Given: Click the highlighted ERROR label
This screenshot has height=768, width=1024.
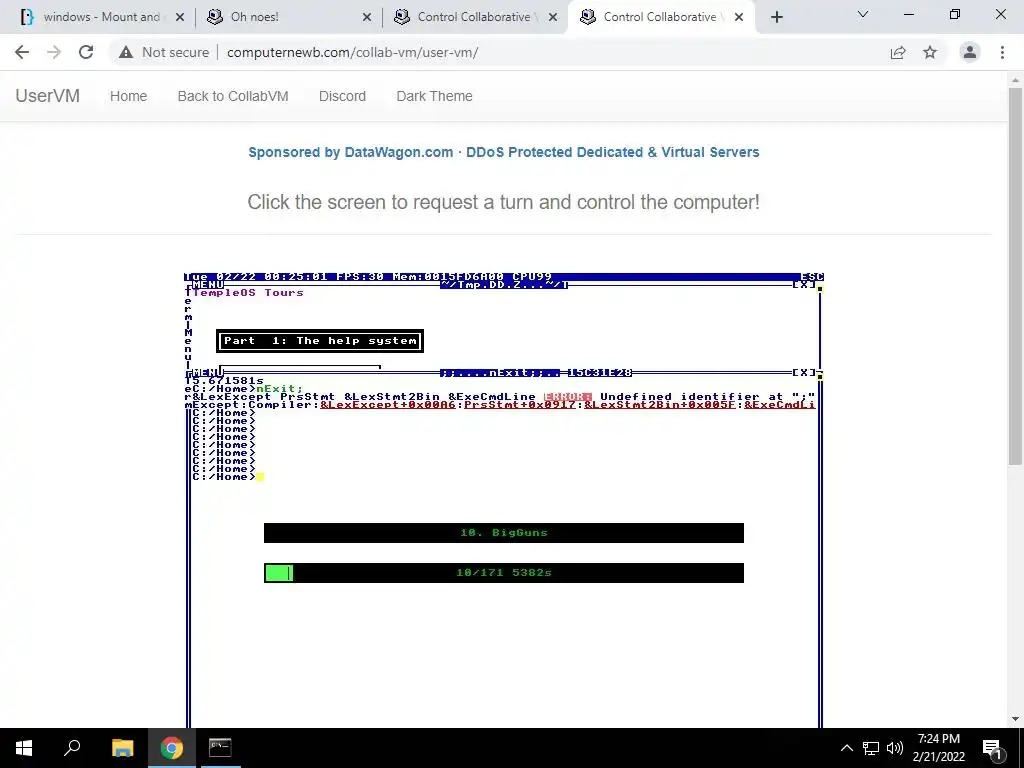Looking at the screenshot, I should pyautogui.click(x=568, y=396).
